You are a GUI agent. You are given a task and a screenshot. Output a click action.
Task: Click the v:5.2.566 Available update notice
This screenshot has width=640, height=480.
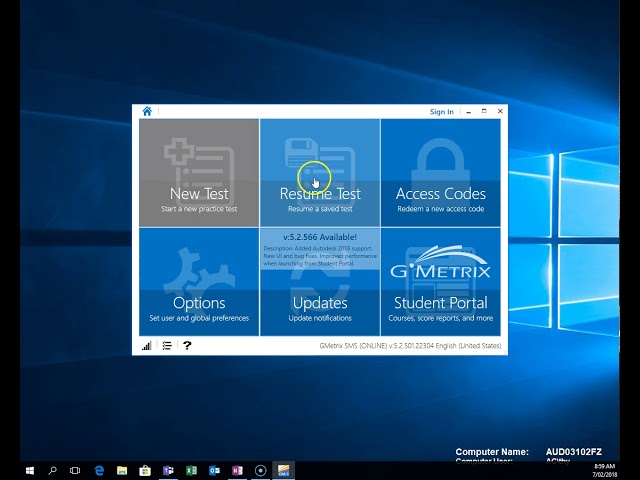[320, 249]
